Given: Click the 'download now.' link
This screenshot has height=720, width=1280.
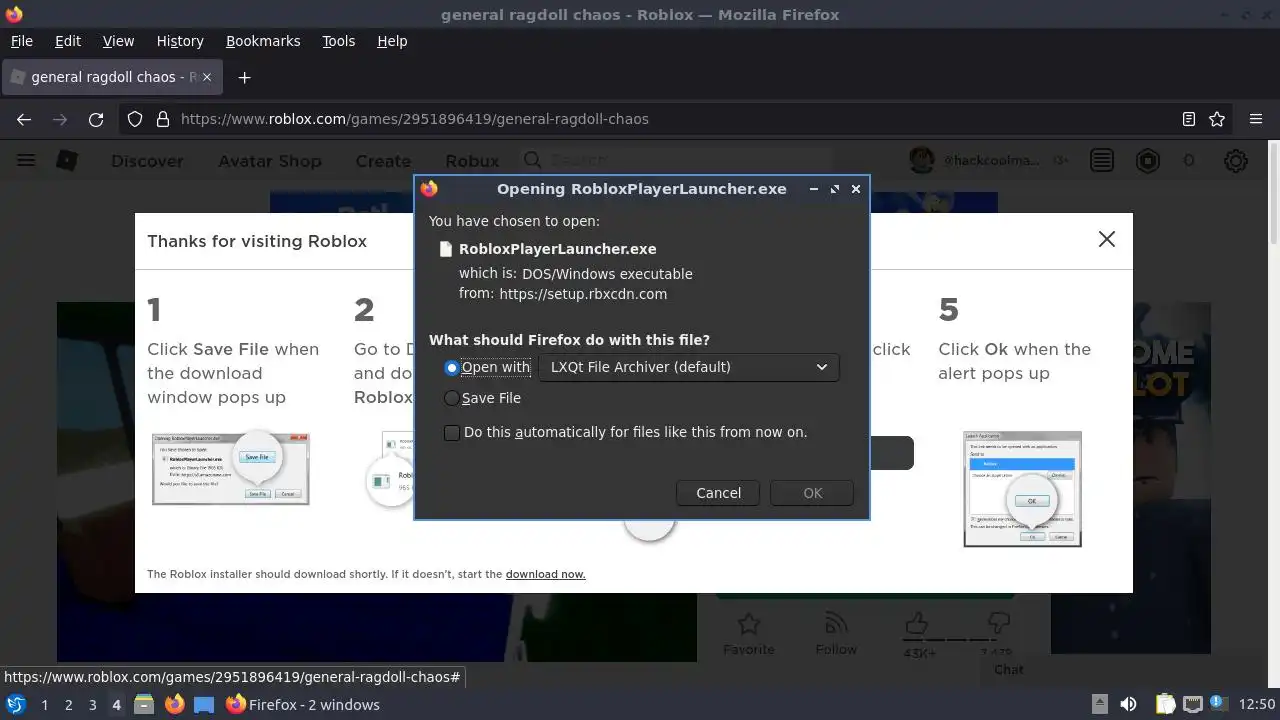Looking at the screenshot, I should tap(545, 574).
